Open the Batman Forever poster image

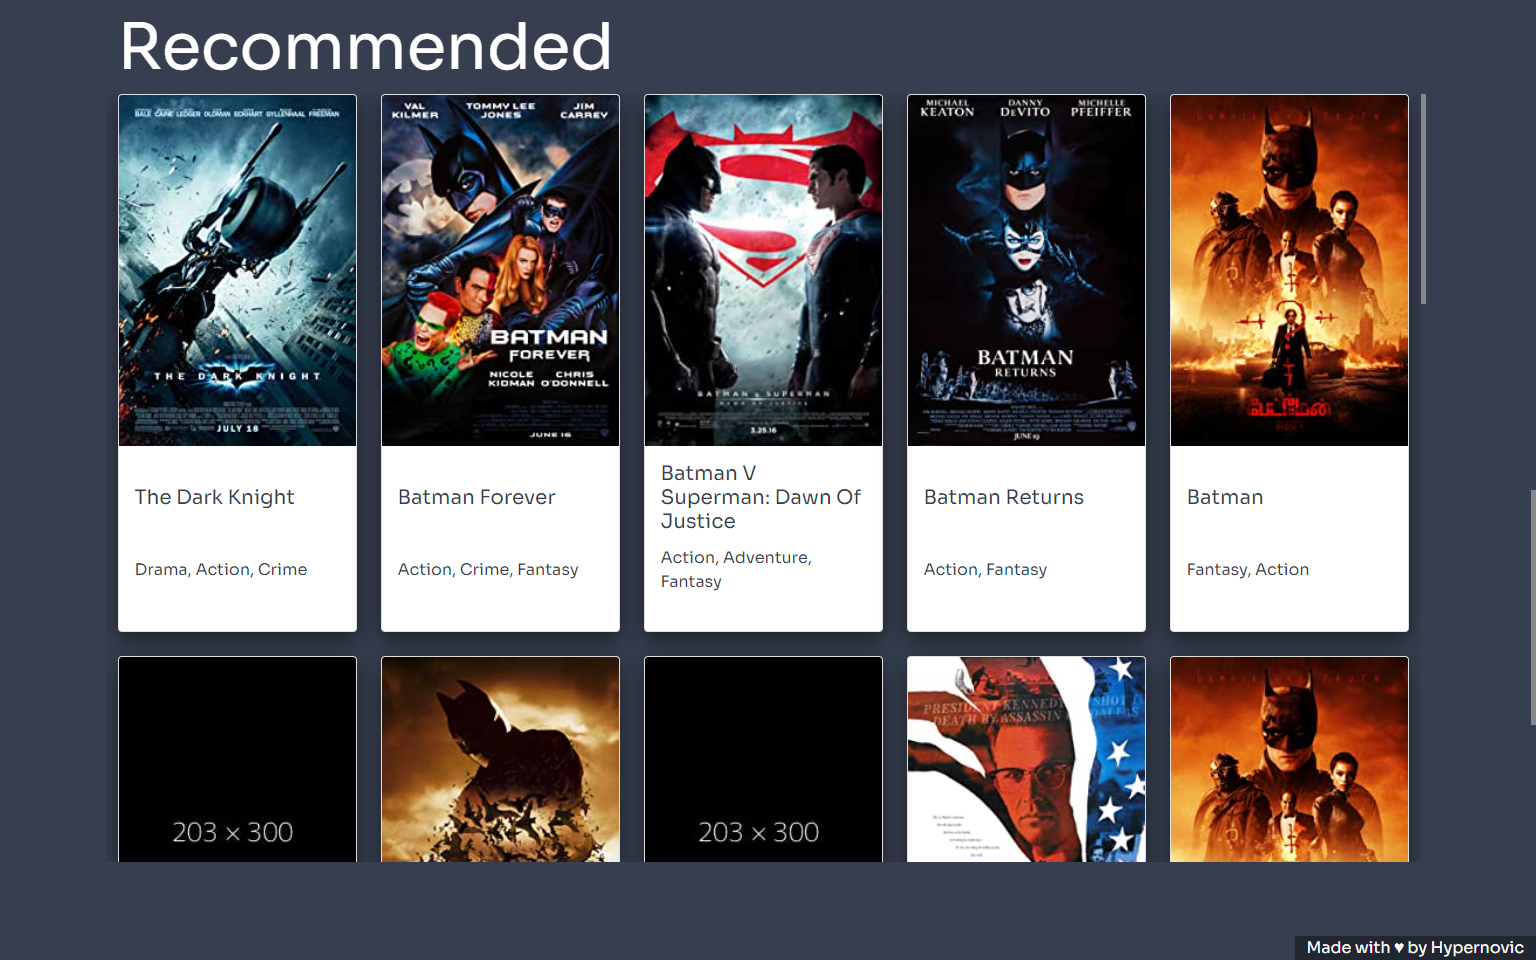tap(500, 270)
